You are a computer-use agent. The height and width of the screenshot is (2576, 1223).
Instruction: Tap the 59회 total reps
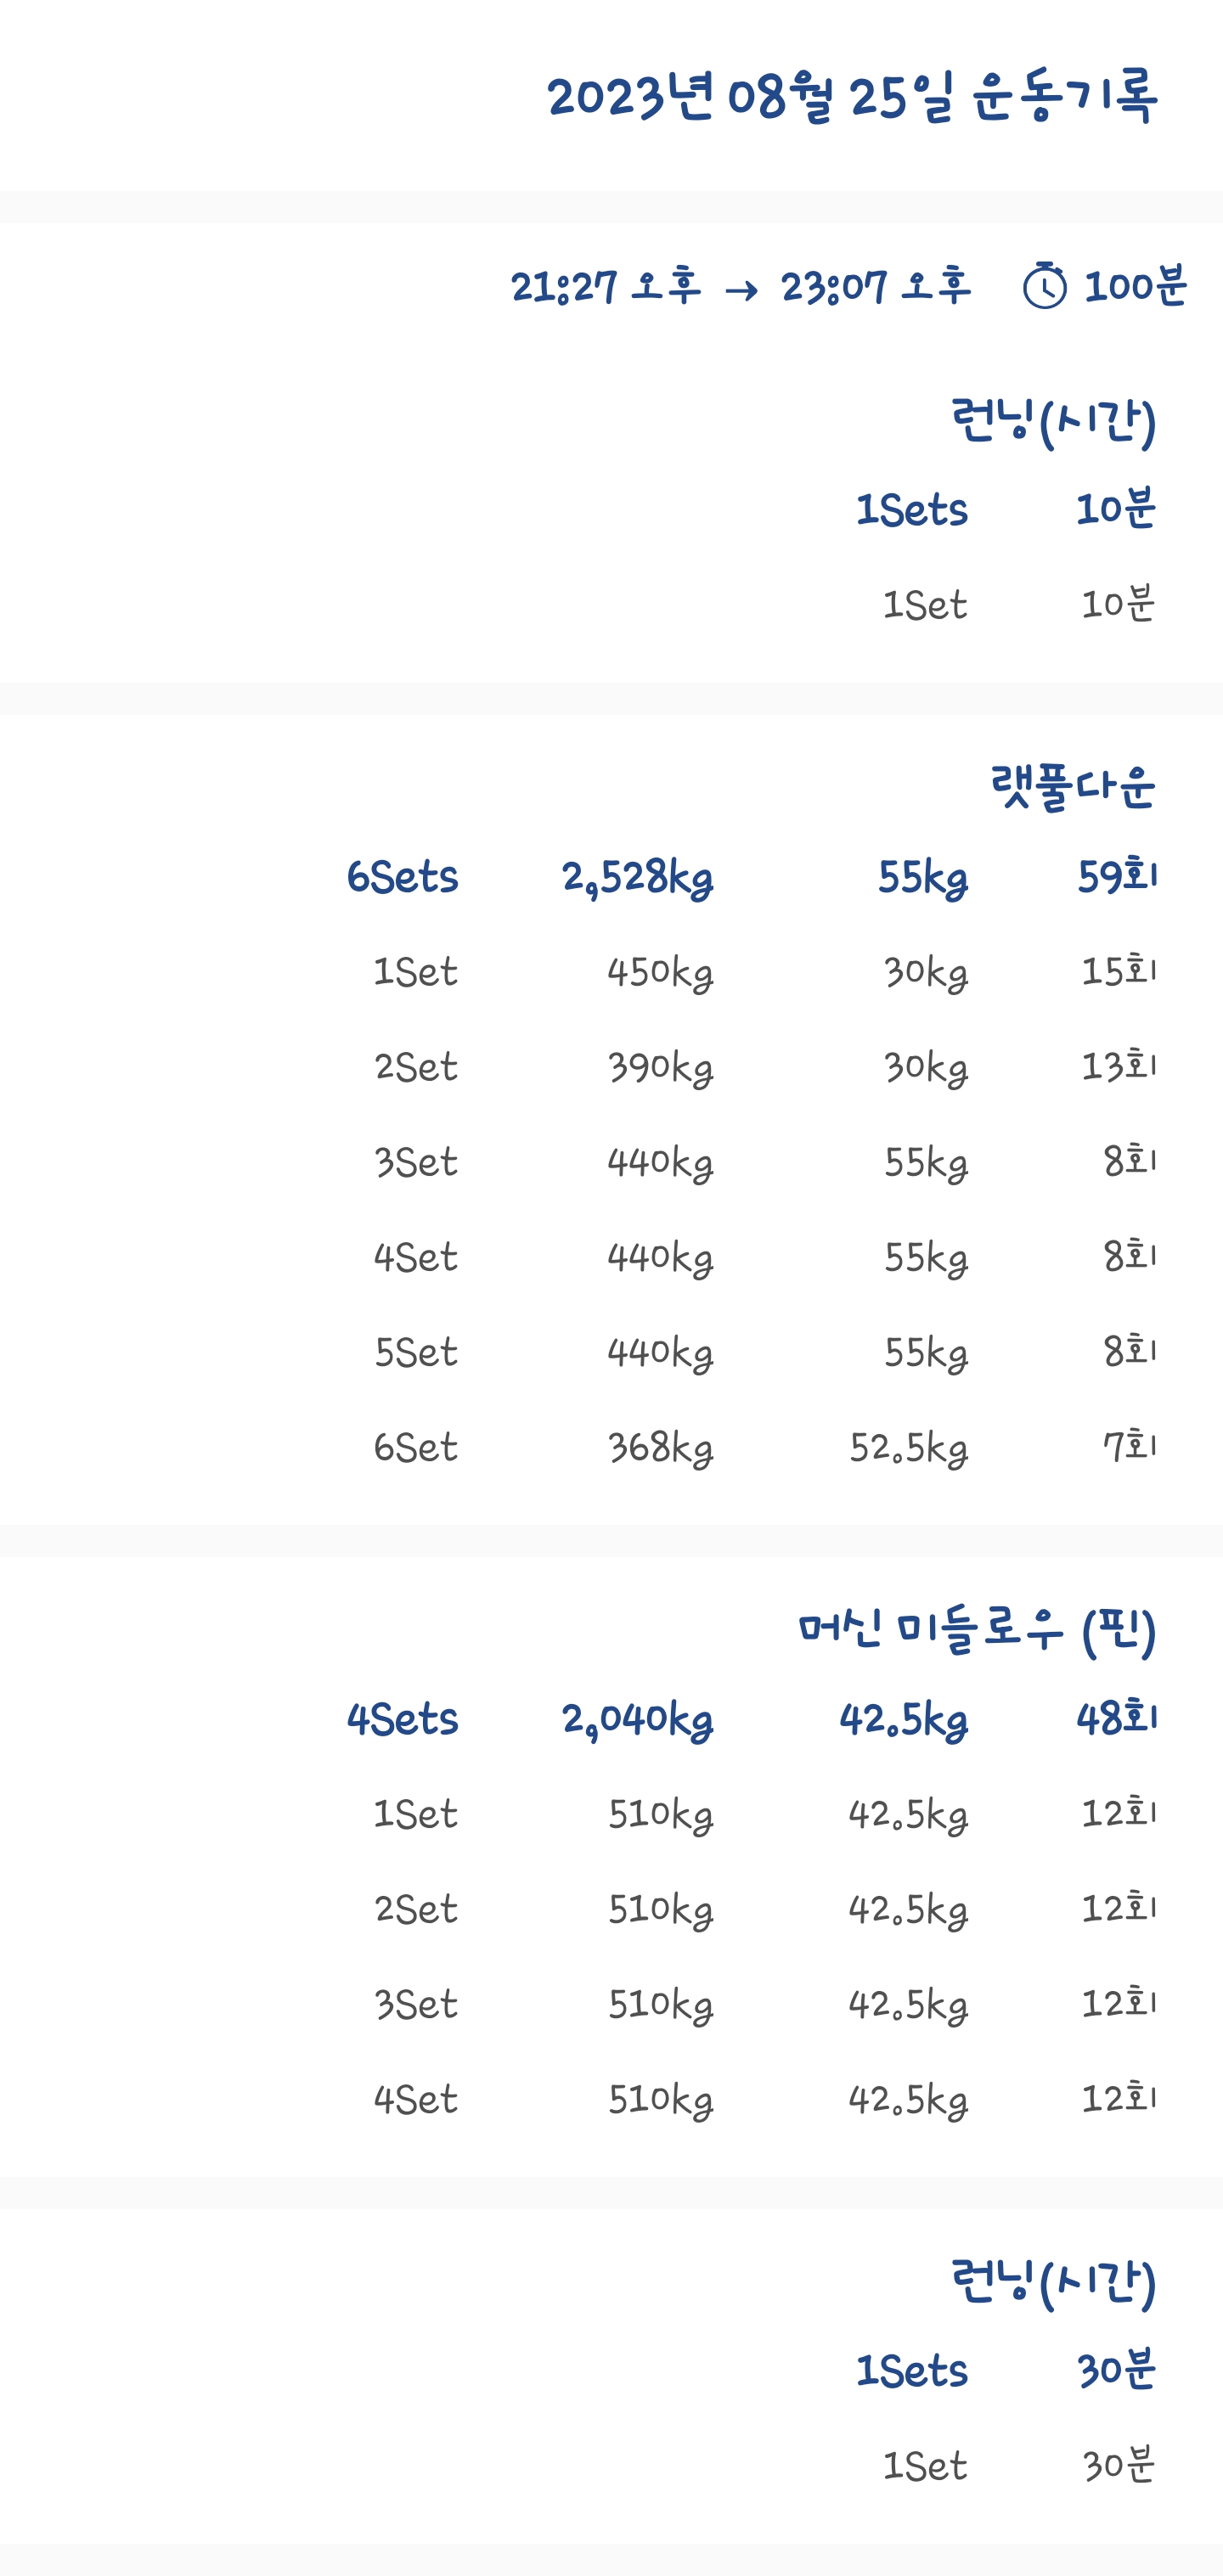(1117, 877)
